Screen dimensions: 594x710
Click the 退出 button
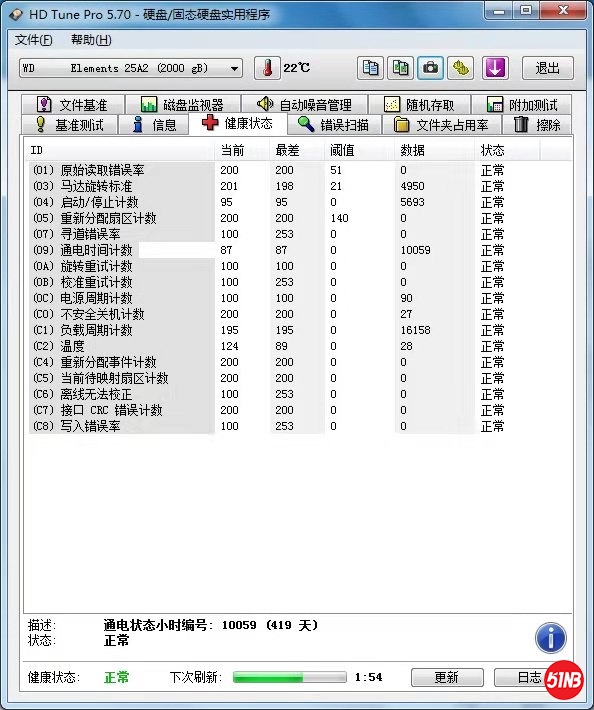coord(547,68)
